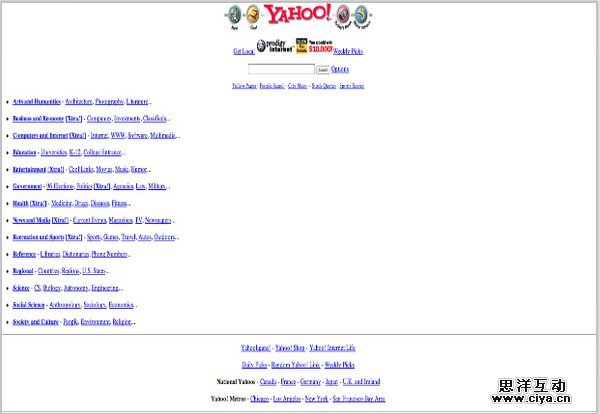Open the Multimedia subcategory link
The width and height of the screenshot is (600, 414).
point(163,135)
